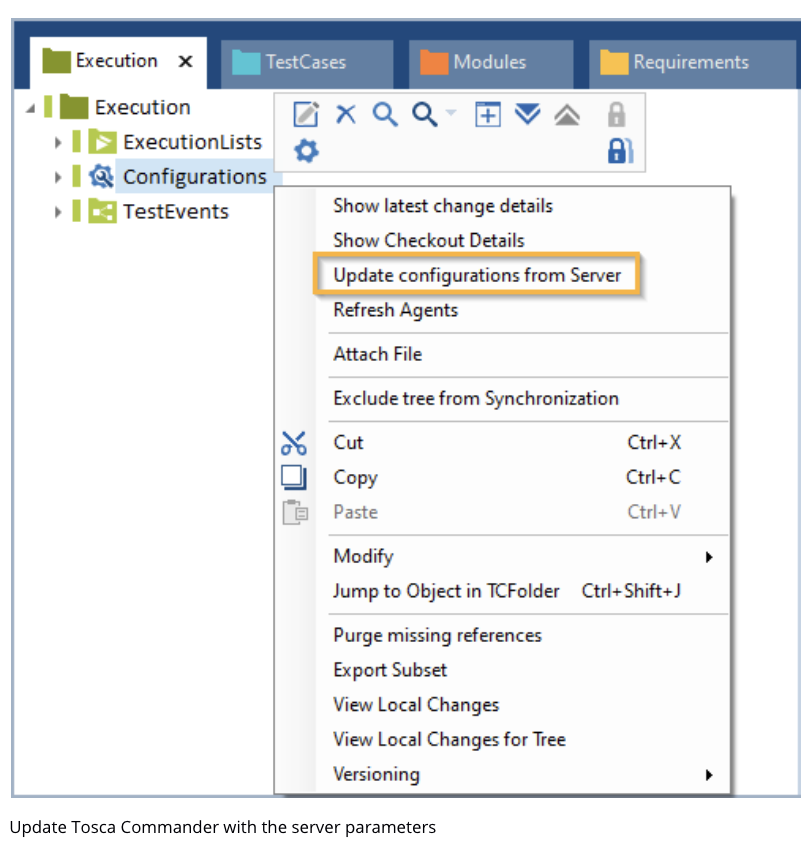
Task: Choose View Local Changes for Tree
Action: [x=503, y=740]
